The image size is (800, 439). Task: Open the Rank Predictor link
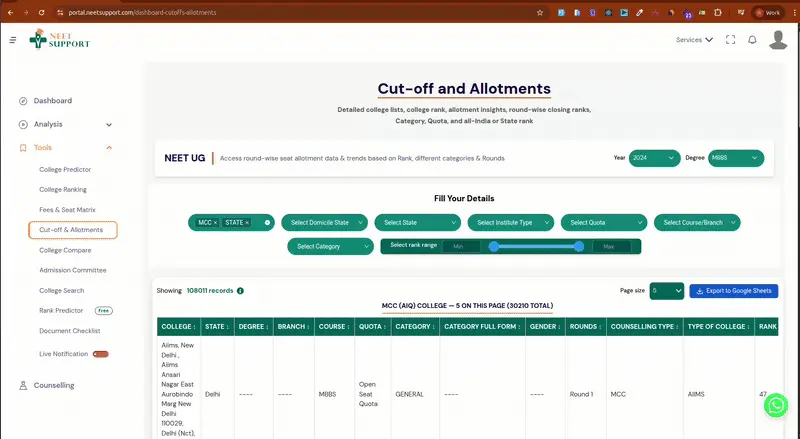point(63,311)
